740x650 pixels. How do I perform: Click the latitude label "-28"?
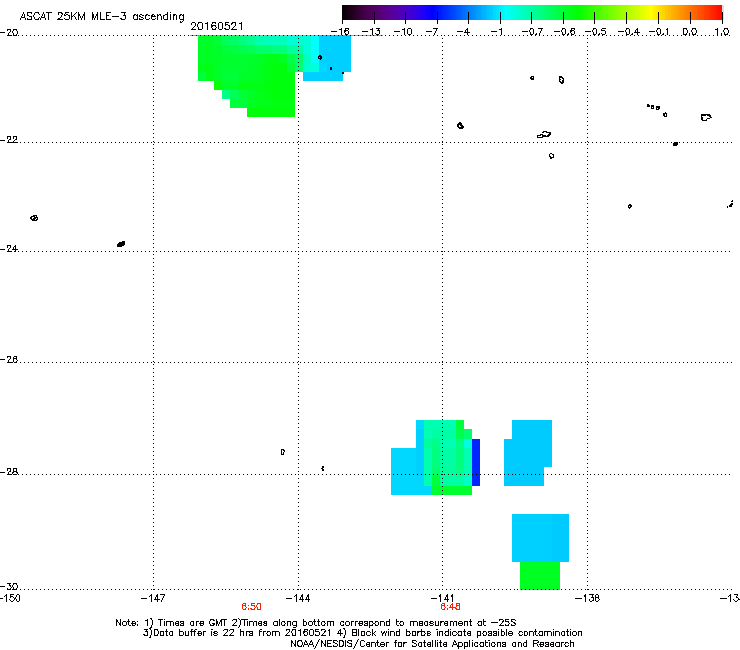9,472
